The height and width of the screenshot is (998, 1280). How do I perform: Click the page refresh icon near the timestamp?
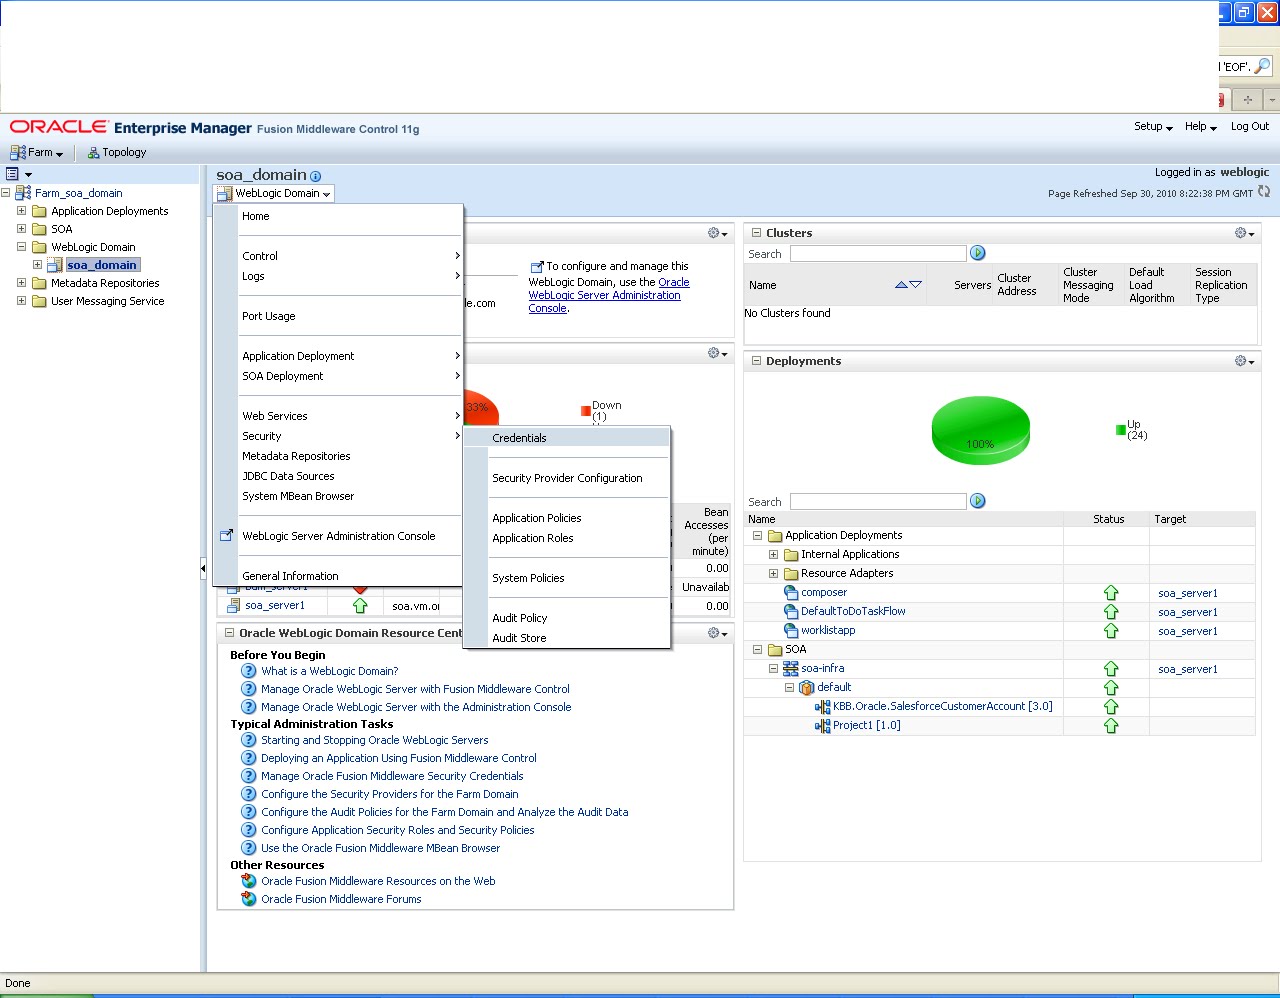[1264, 192]
